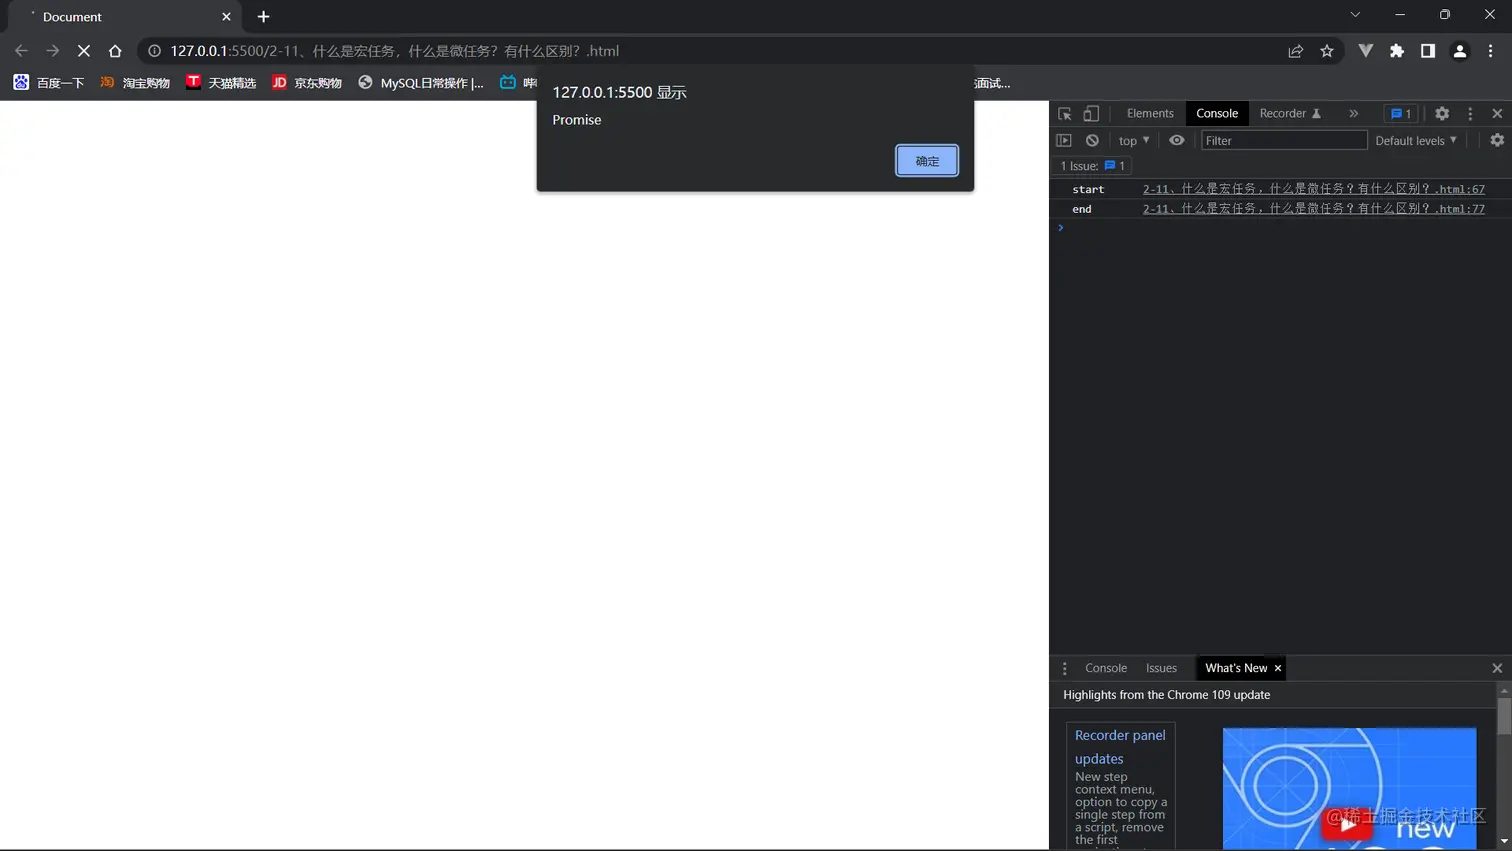Image resolution: width=1512 pixels, height=851 pixels.
Task: Focus the console Filter field
Action: pyautogui.click(x=1284, y=141)
